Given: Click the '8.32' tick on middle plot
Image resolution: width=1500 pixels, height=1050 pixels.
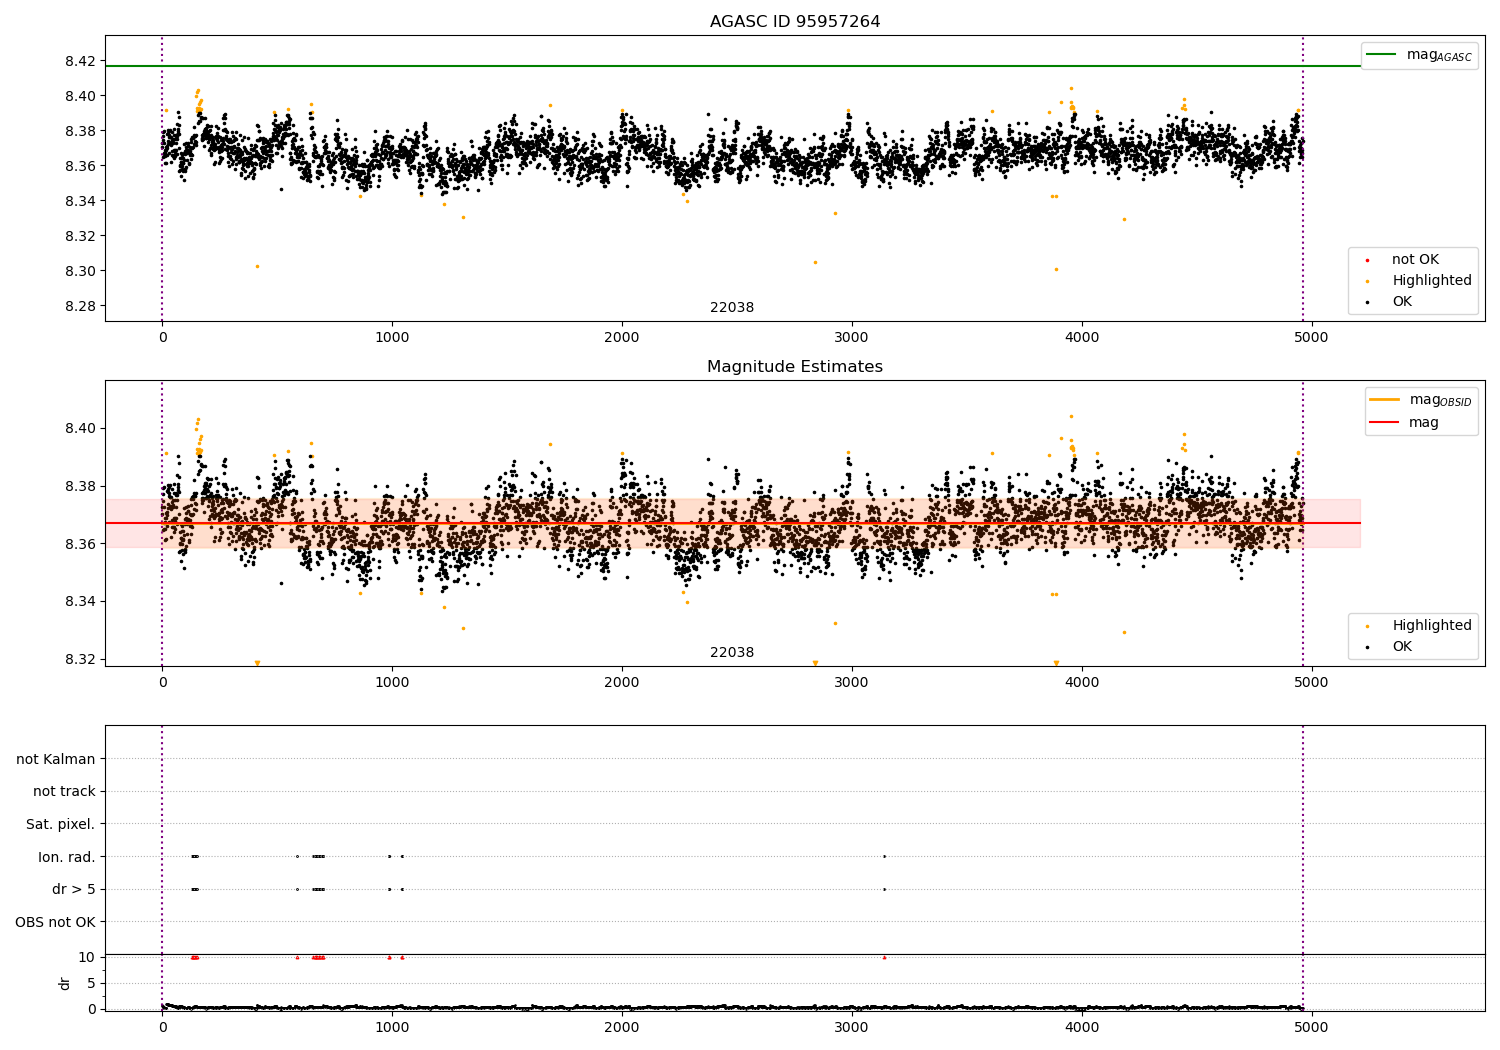Looking at the screenshot, I should (x=80, y=660).
